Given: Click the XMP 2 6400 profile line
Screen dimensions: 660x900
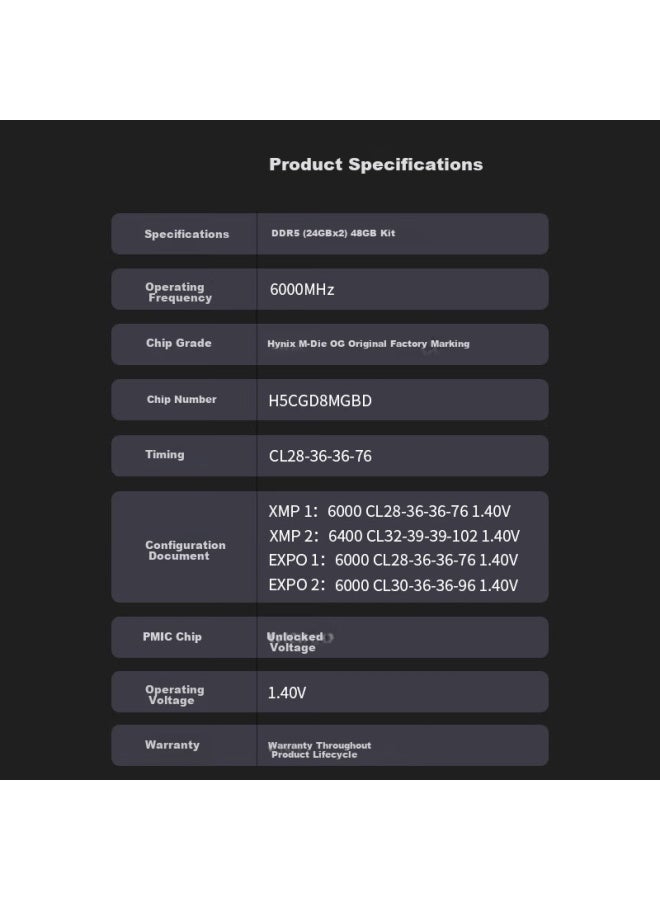Looking at the screenshot, I should [x=394, y=536].
